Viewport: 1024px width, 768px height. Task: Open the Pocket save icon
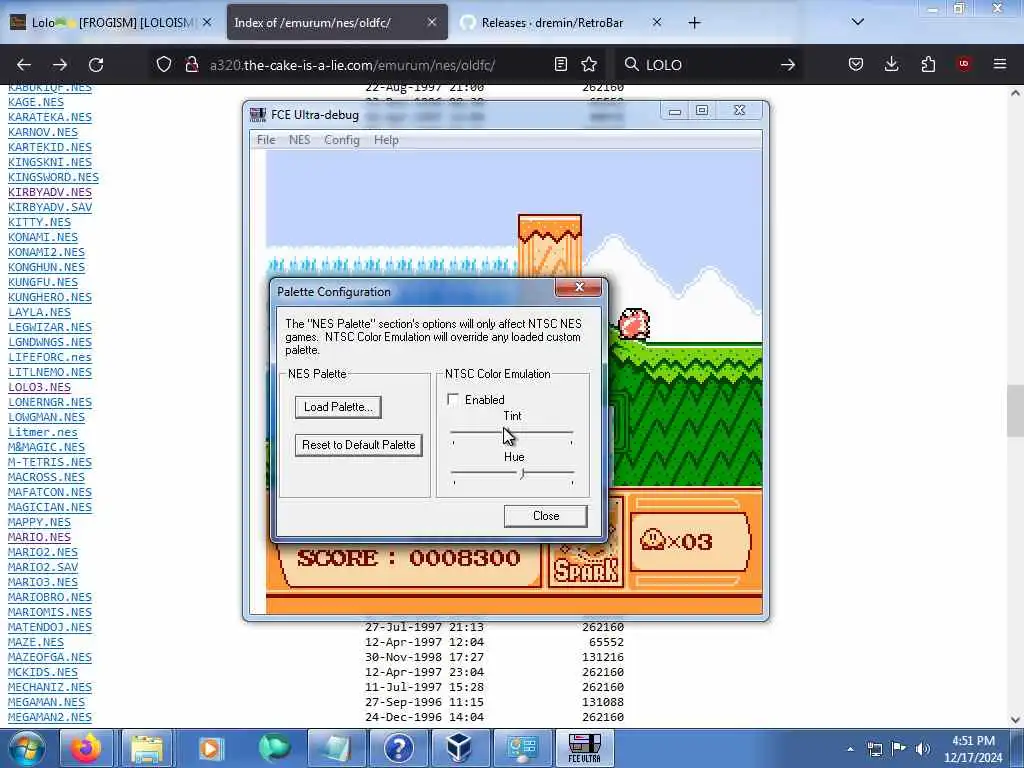point(856,64)
